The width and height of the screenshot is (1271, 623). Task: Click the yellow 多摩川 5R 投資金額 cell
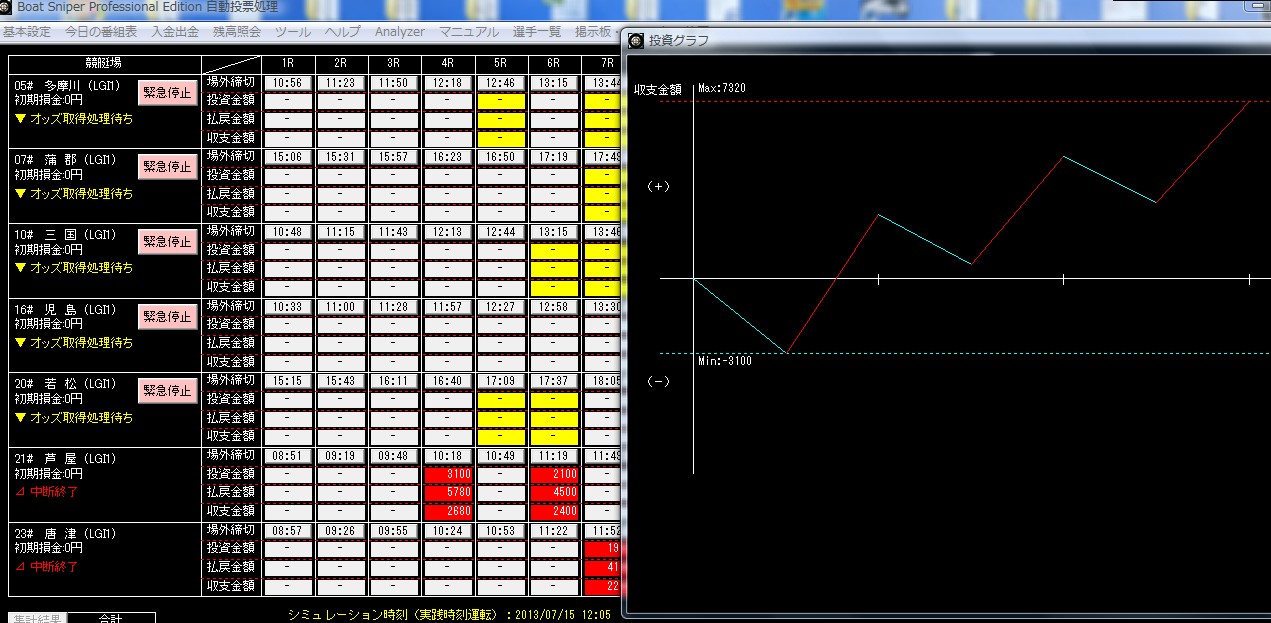pos(501,101)
